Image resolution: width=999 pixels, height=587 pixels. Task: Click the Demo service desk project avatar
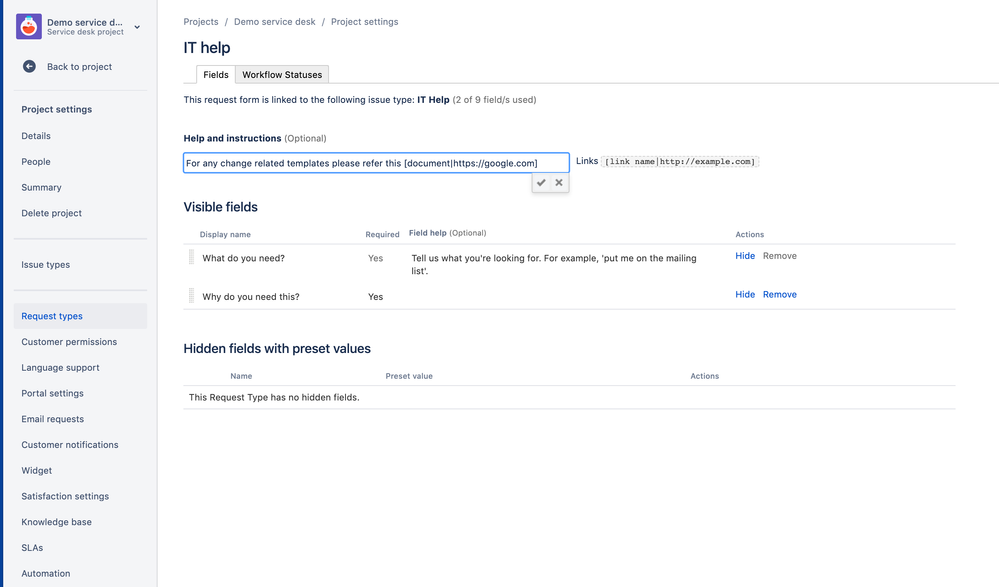pyautogui.click(x=29, y=27)
